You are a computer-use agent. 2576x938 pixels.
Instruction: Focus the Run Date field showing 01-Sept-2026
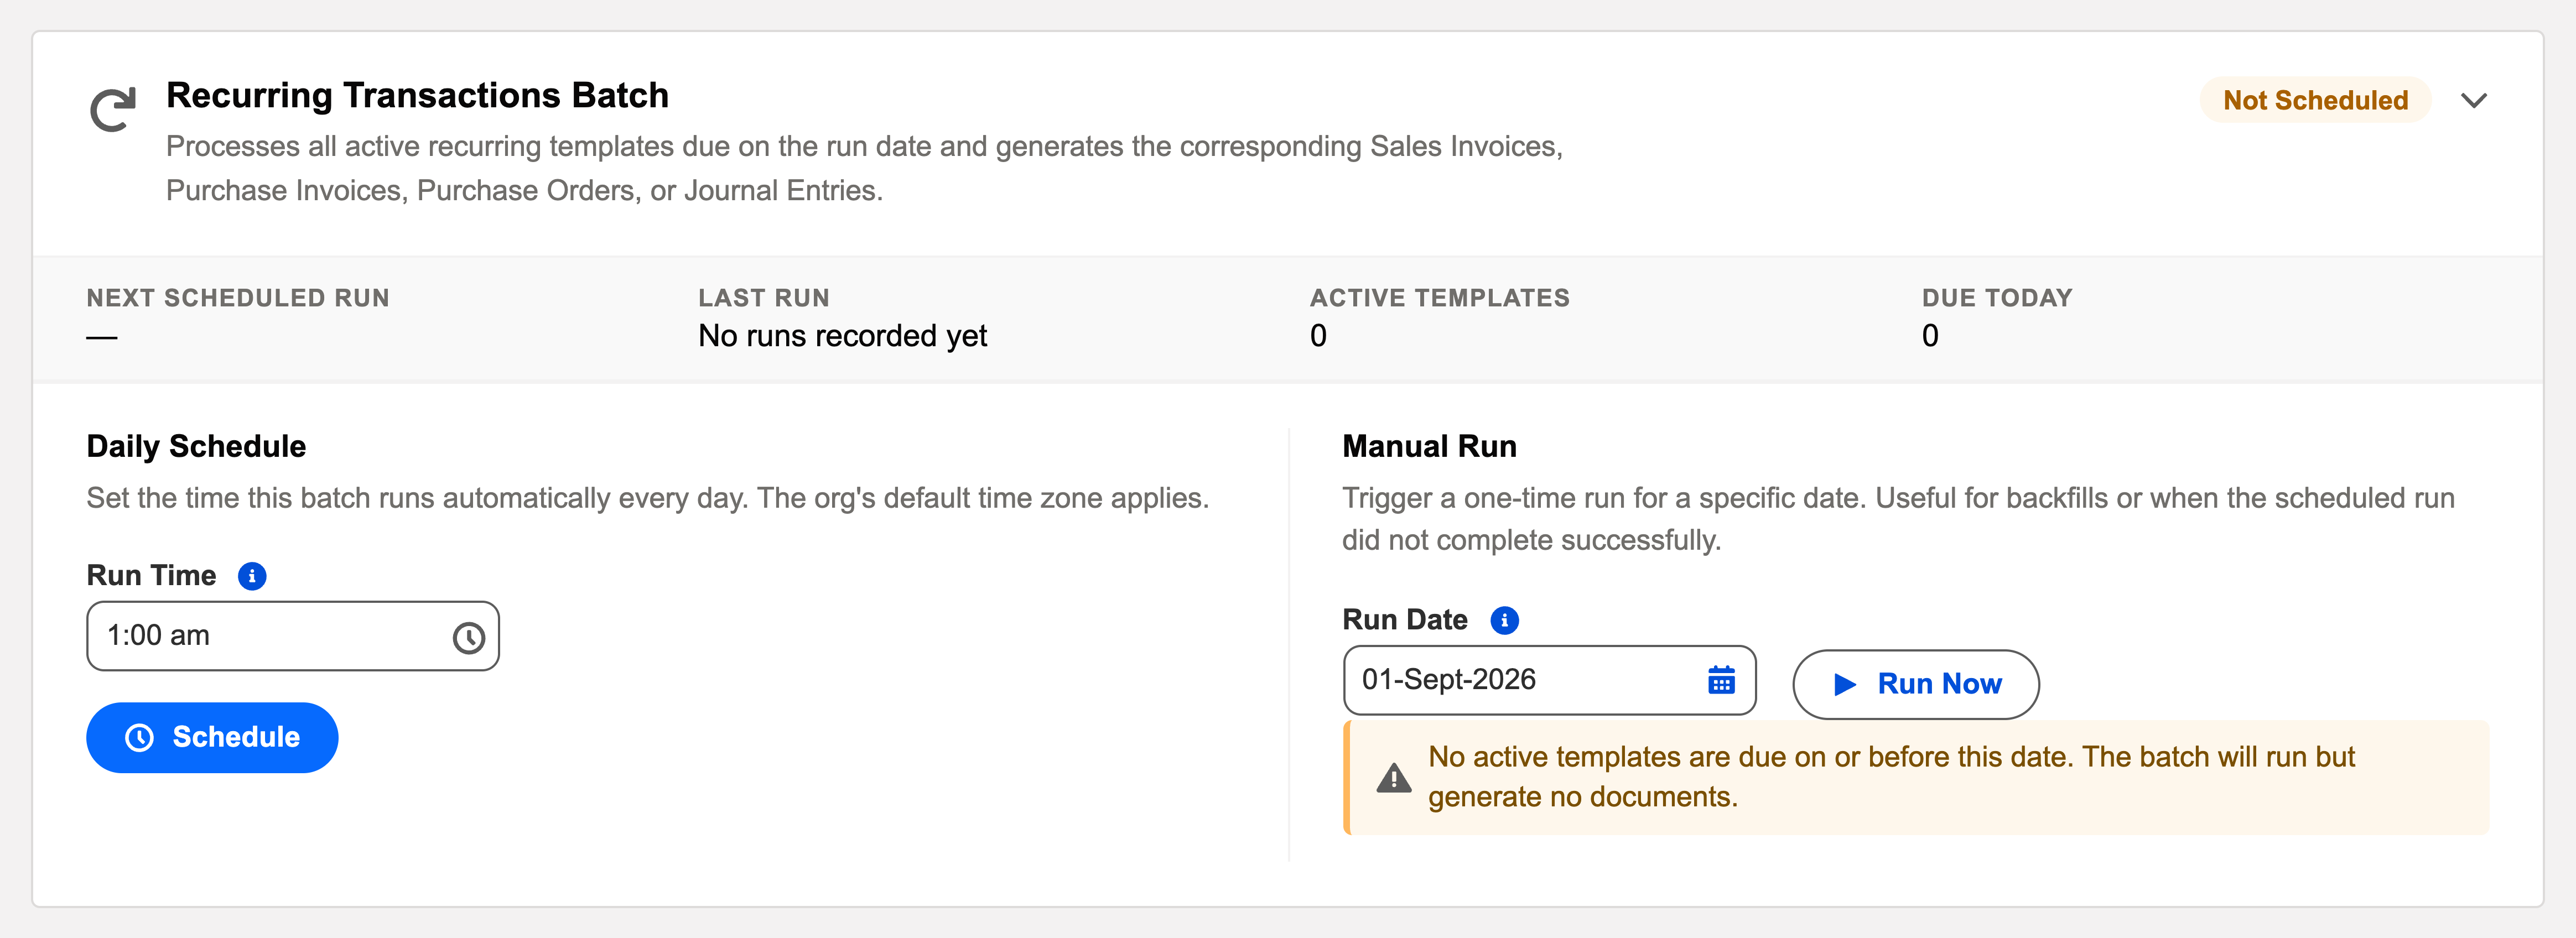click(x=1549, y=680)
